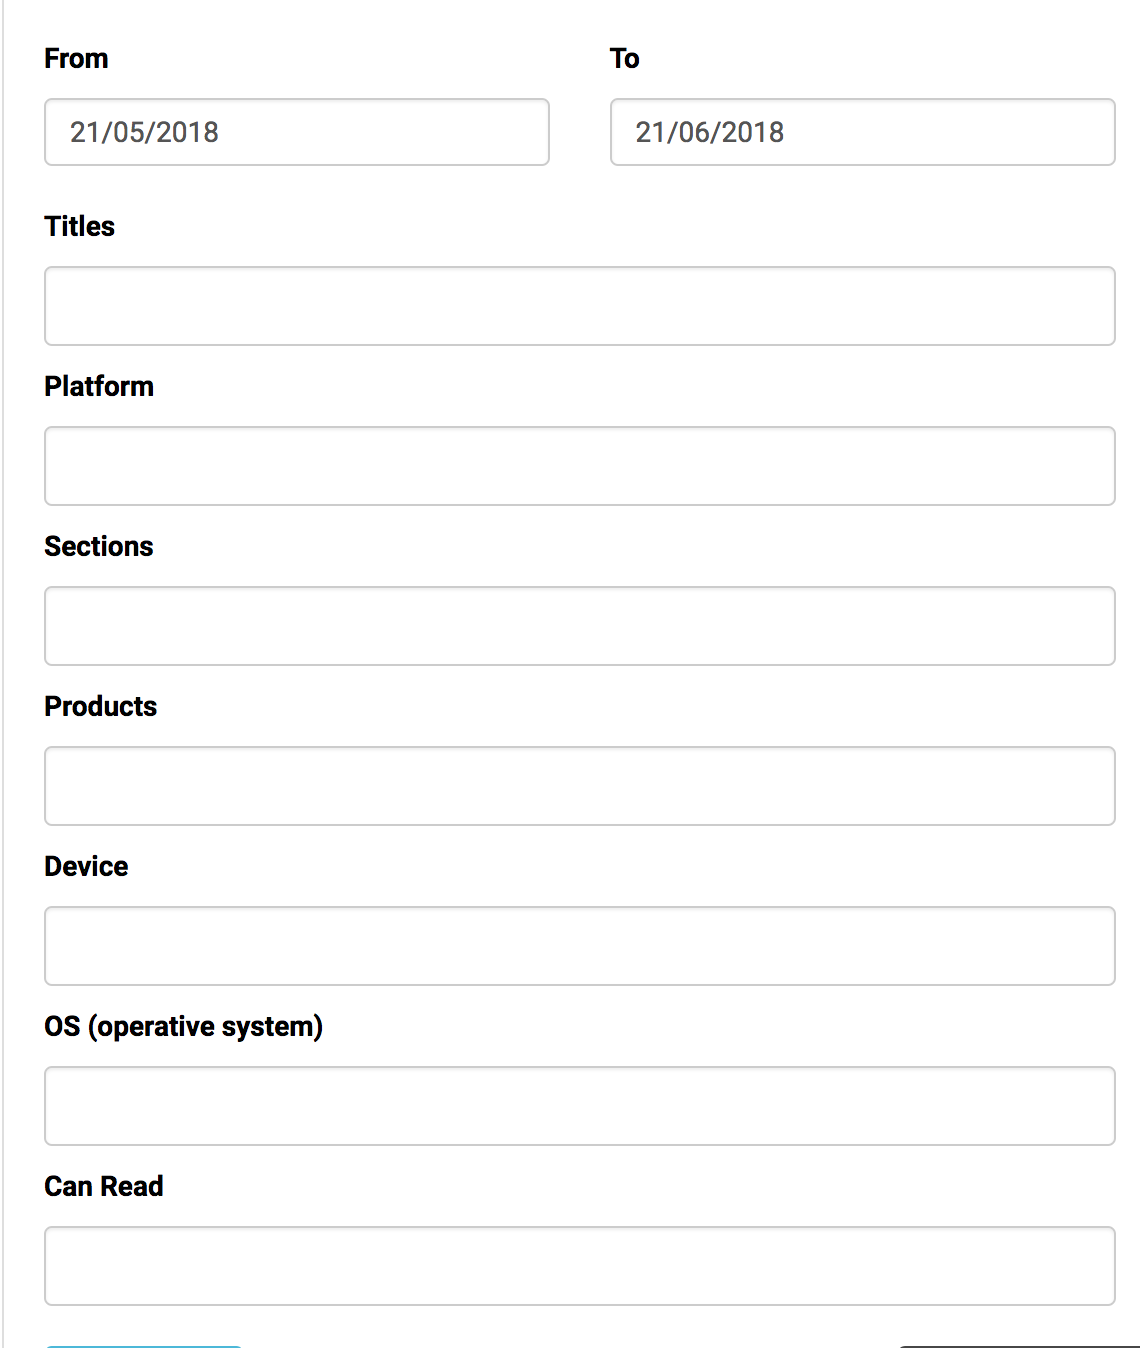The width and height of the screenshot is (1140, 1348).
Task: Click the "Can Read" field label
Action: point(104,1187)
